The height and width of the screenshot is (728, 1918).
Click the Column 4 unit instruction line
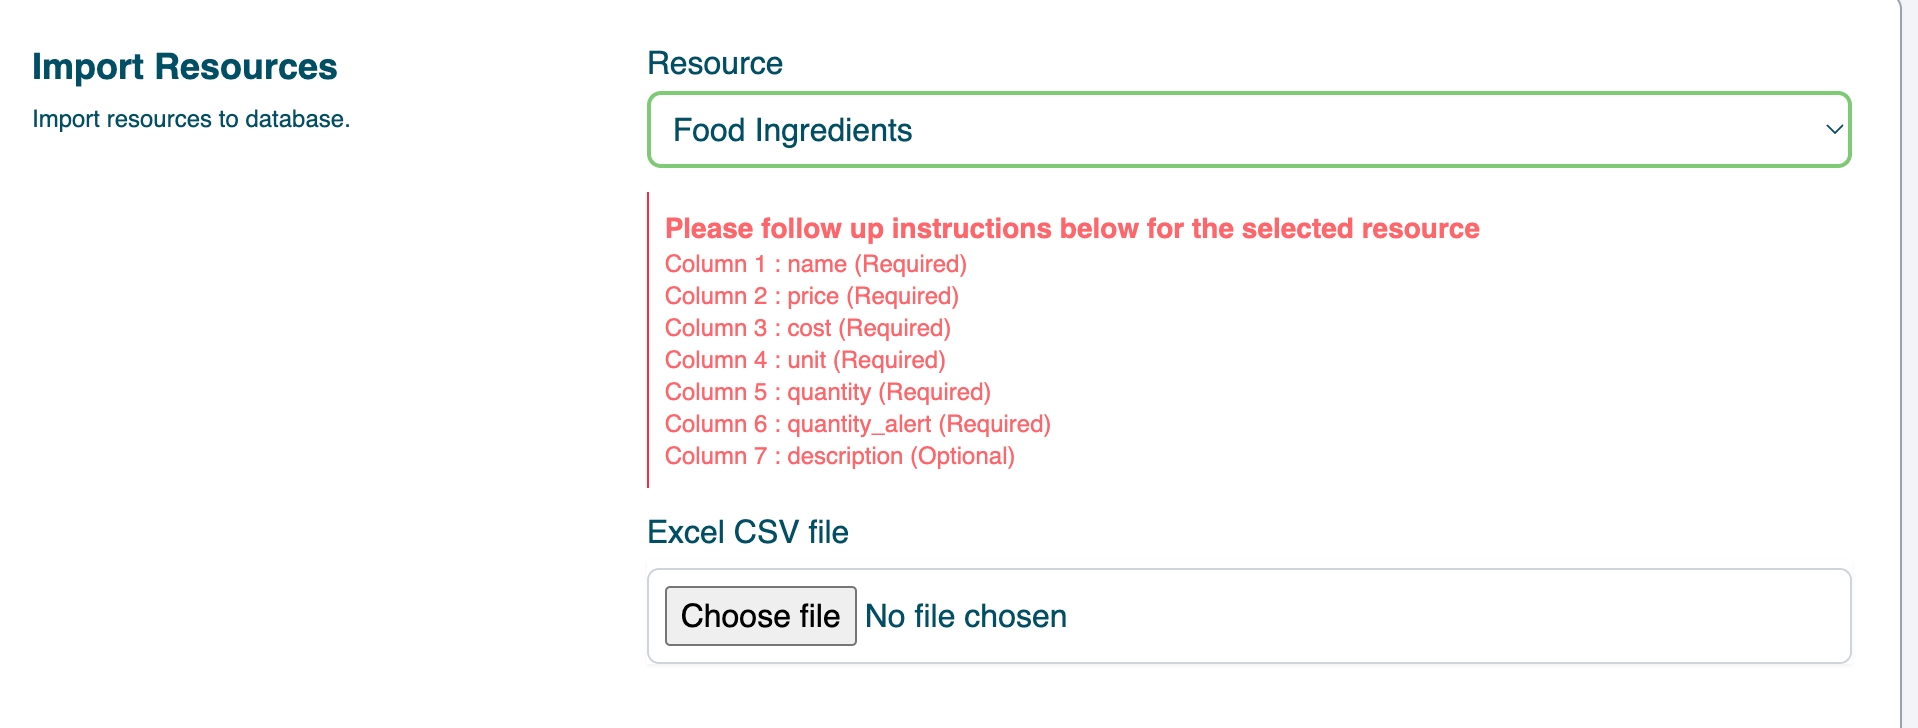pyautogui.click(x=805, y=360)
